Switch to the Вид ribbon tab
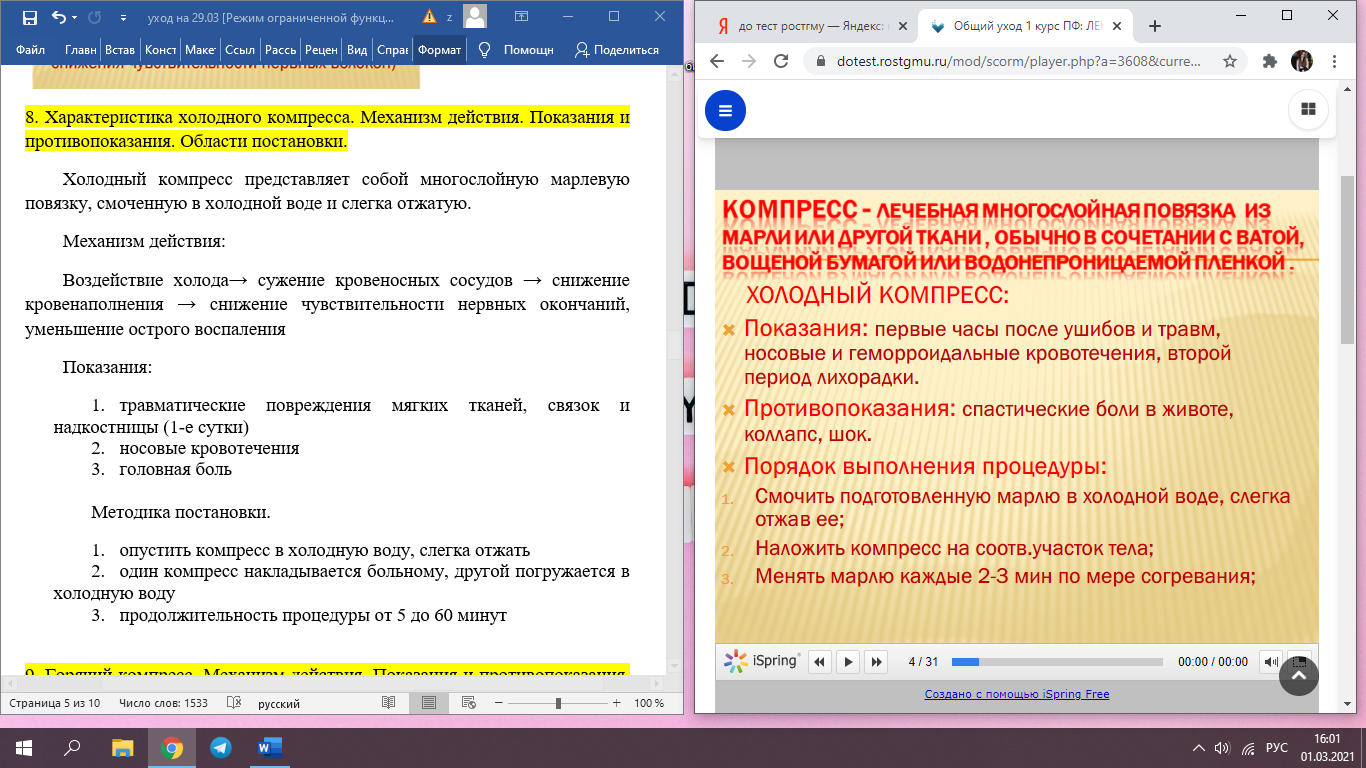Image resolution: width=1366 pixels, height=768 pixels. (x=356, y=49)
